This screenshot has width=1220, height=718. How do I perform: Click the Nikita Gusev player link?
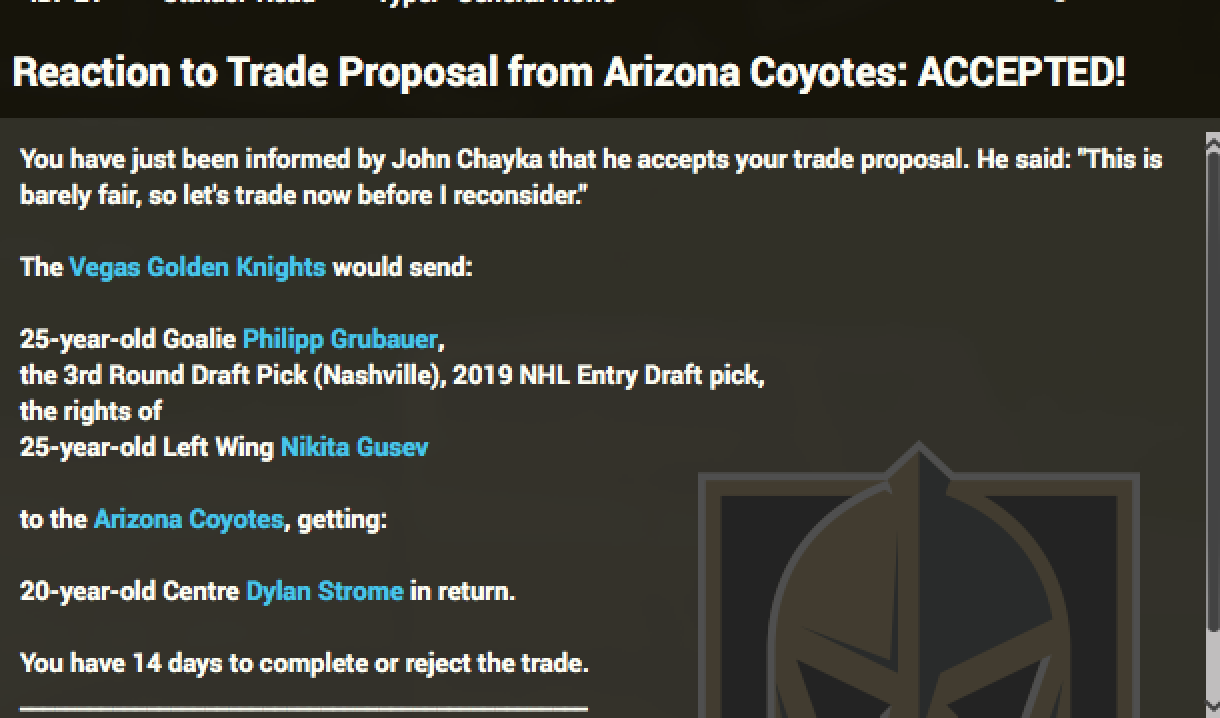tap(354, 447)
